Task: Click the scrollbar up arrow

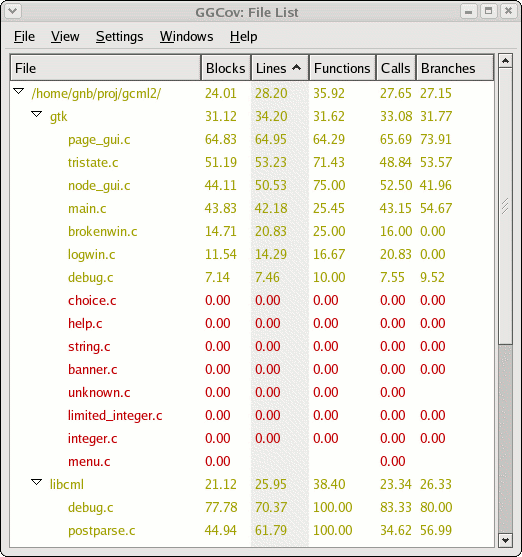Action: (505, 61)
